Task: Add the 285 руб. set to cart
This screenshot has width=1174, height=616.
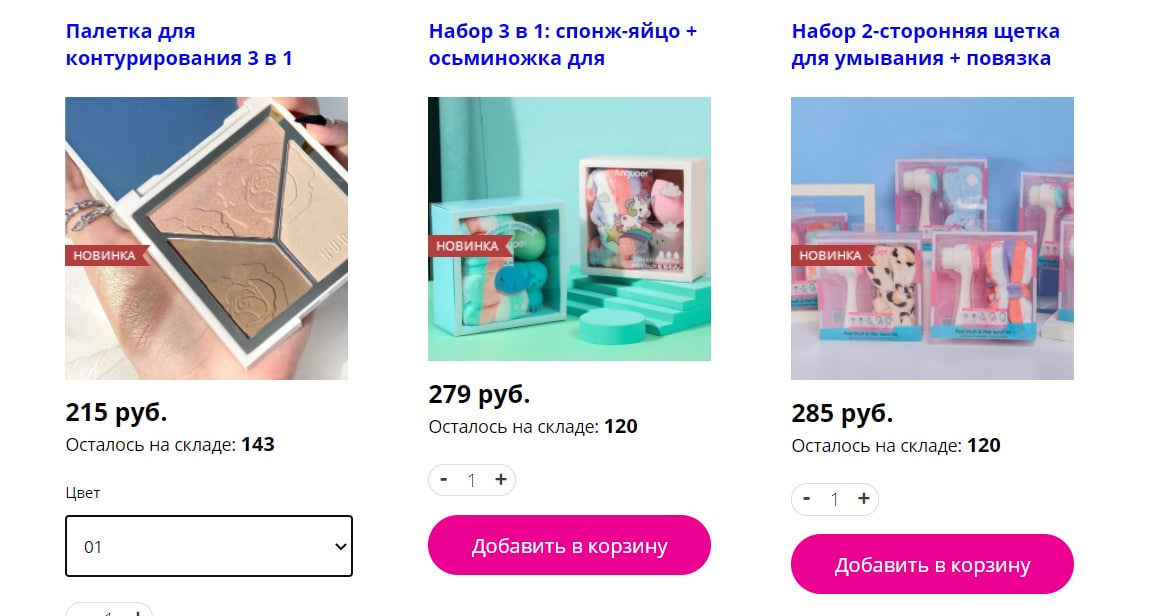Action: (932, 564)
